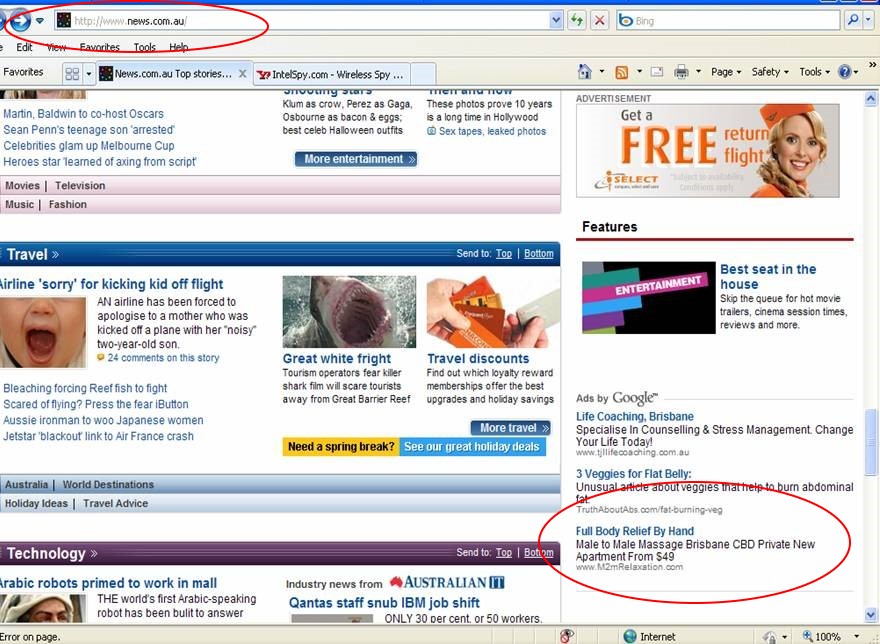Click the crying baby photo thumbnail

43,332
